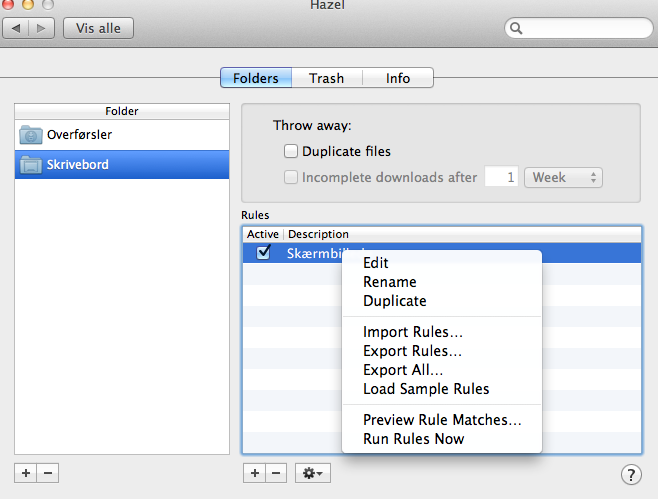Click the Description column header
This screenshot has width=658, height=499.
tap(462, 234)
